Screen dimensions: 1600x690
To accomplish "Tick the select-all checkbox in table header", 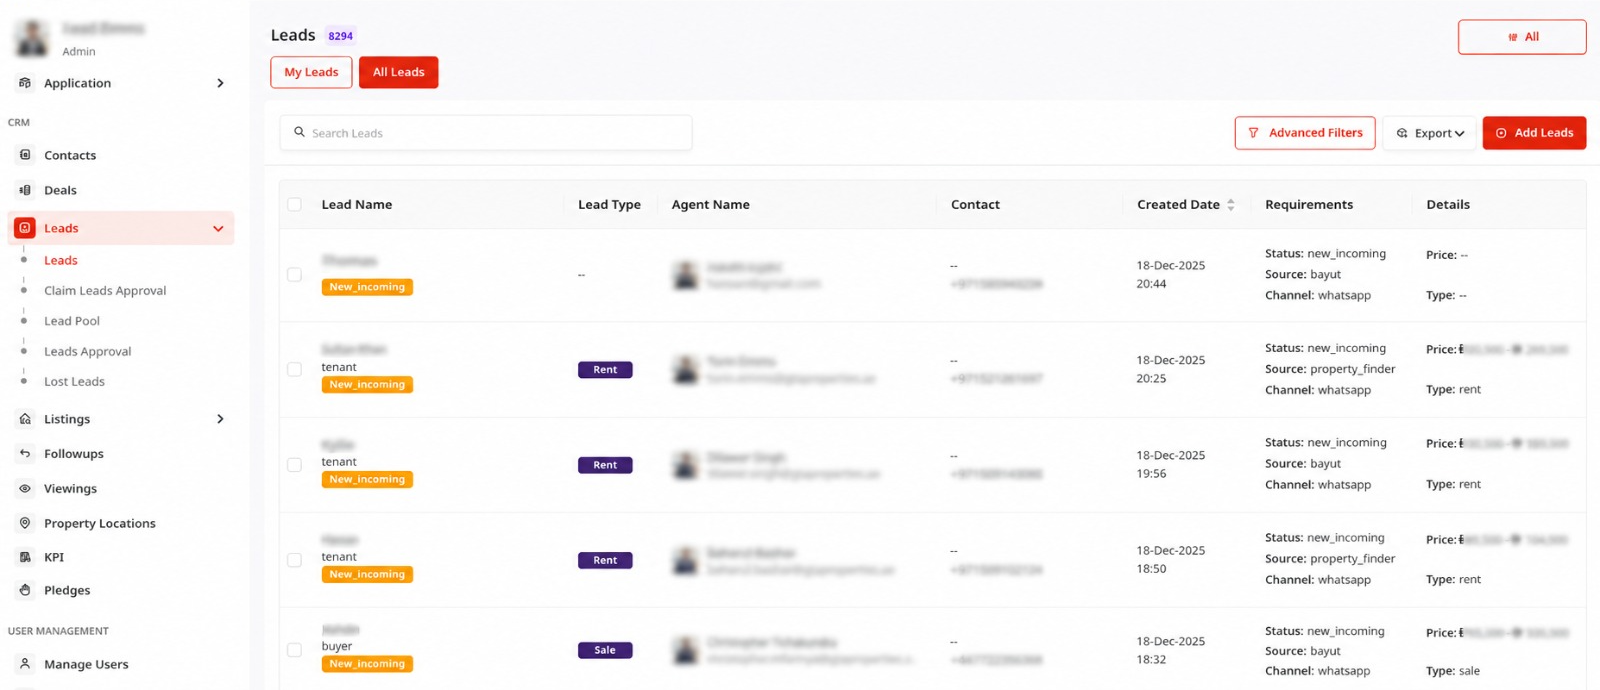I will click(294, 204).
